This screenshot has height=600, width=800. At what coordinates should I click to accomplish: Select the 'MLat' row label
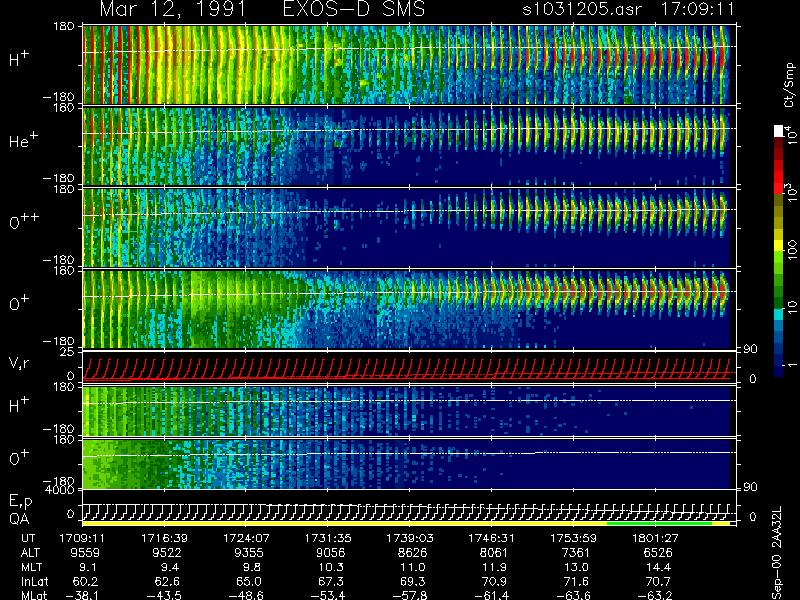(x=34, y=595)
